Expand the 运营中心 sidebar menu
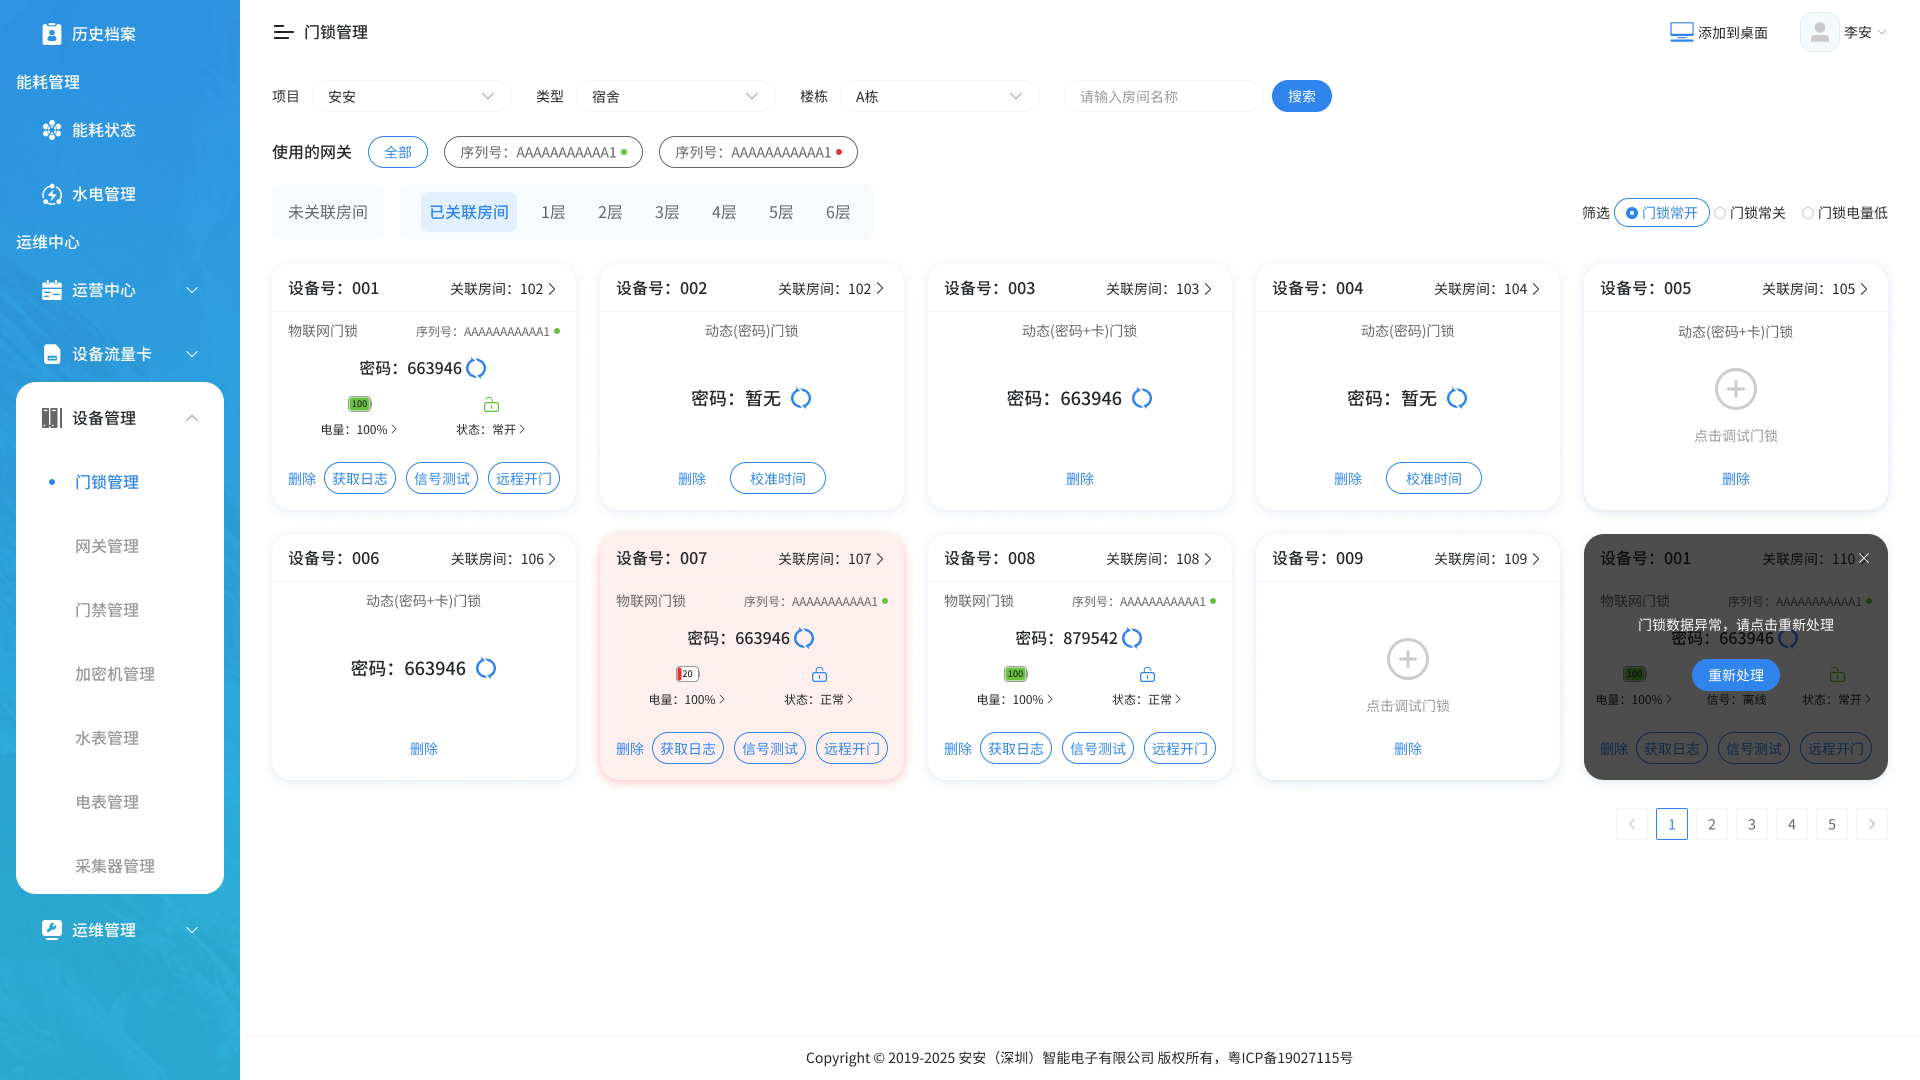Screen dimensions: 1920x1080 coord(120,290)
